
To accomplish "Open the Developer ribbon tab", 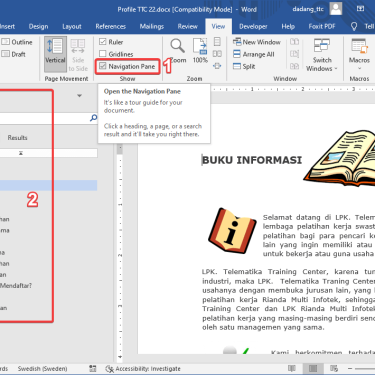I will [x=253, y=26].
